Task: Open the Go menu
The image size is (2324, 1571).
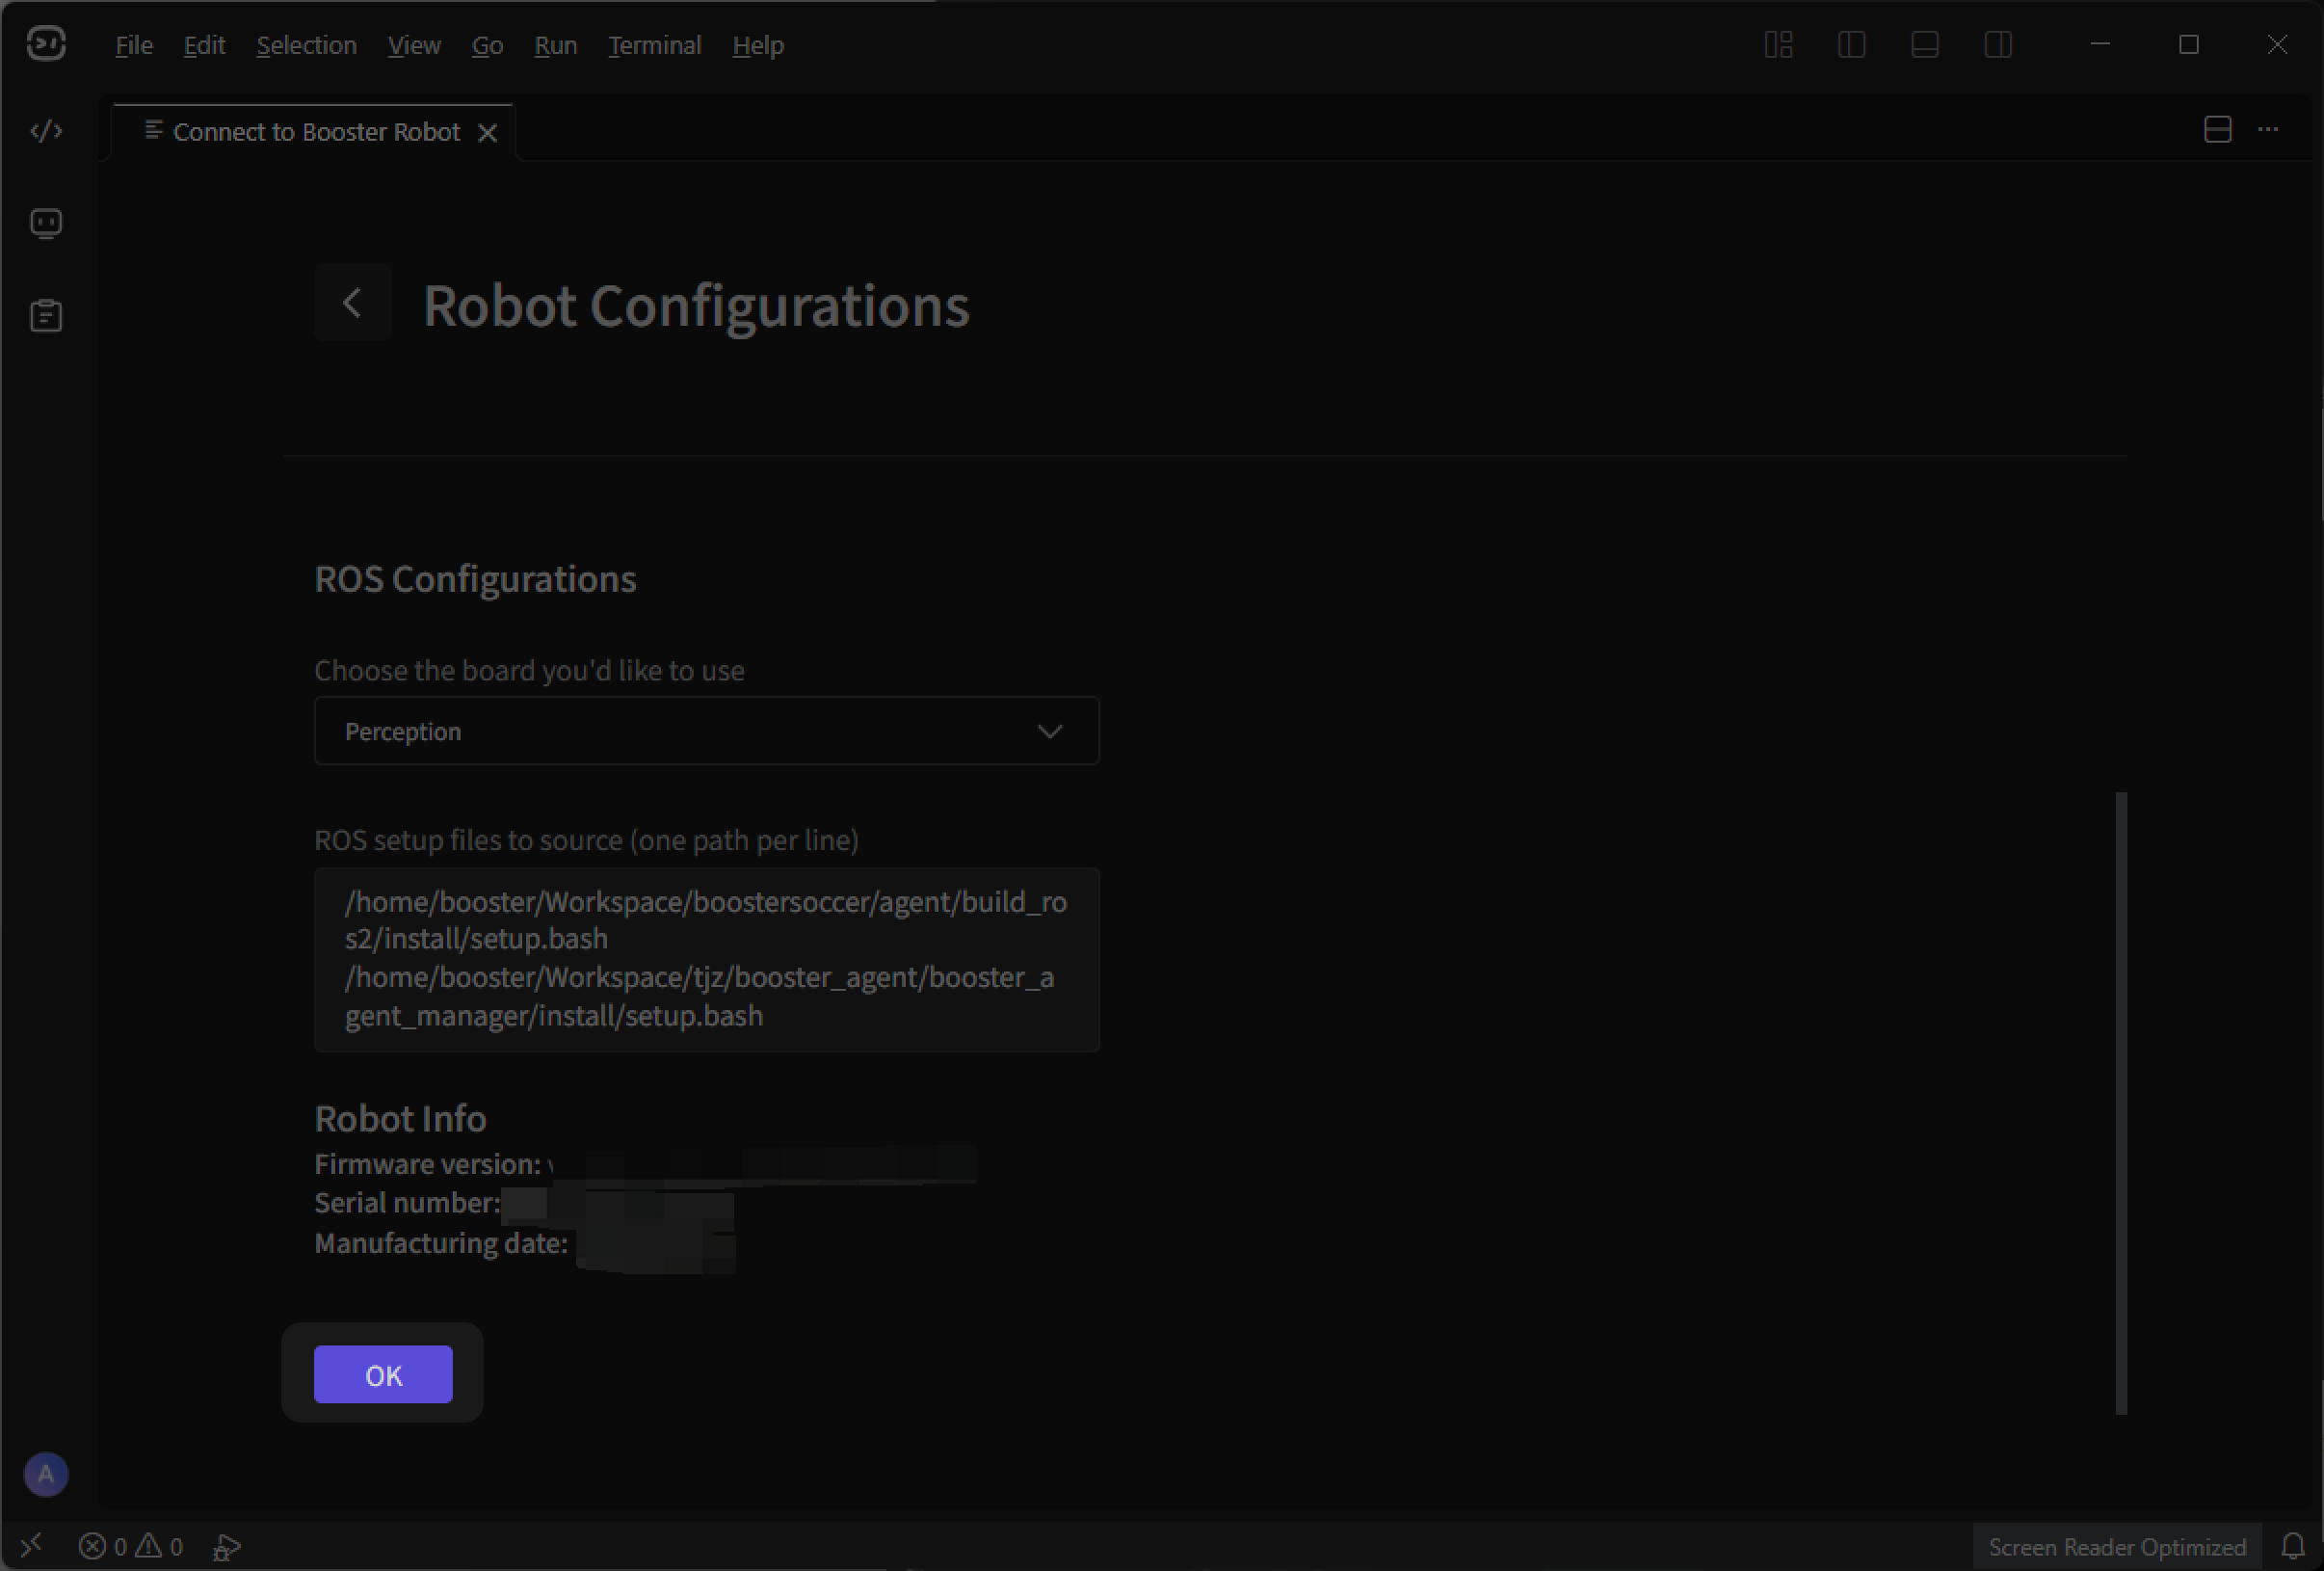Action: (x=487, y=45)
